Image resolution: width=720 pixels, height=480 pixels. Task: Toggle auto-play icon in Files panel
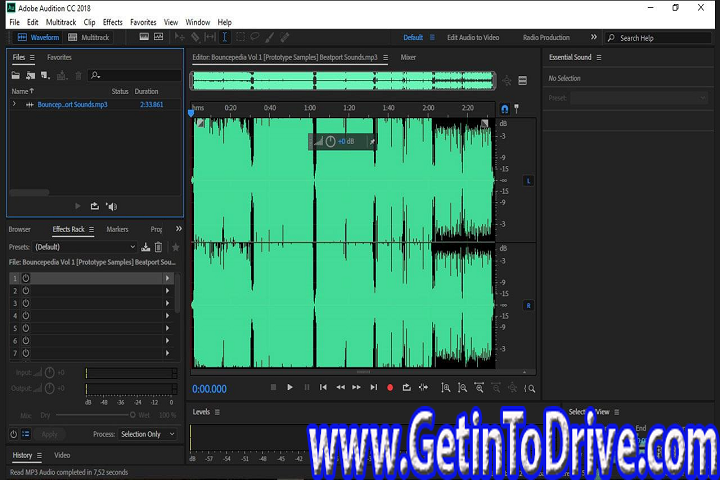coord(112,207)
